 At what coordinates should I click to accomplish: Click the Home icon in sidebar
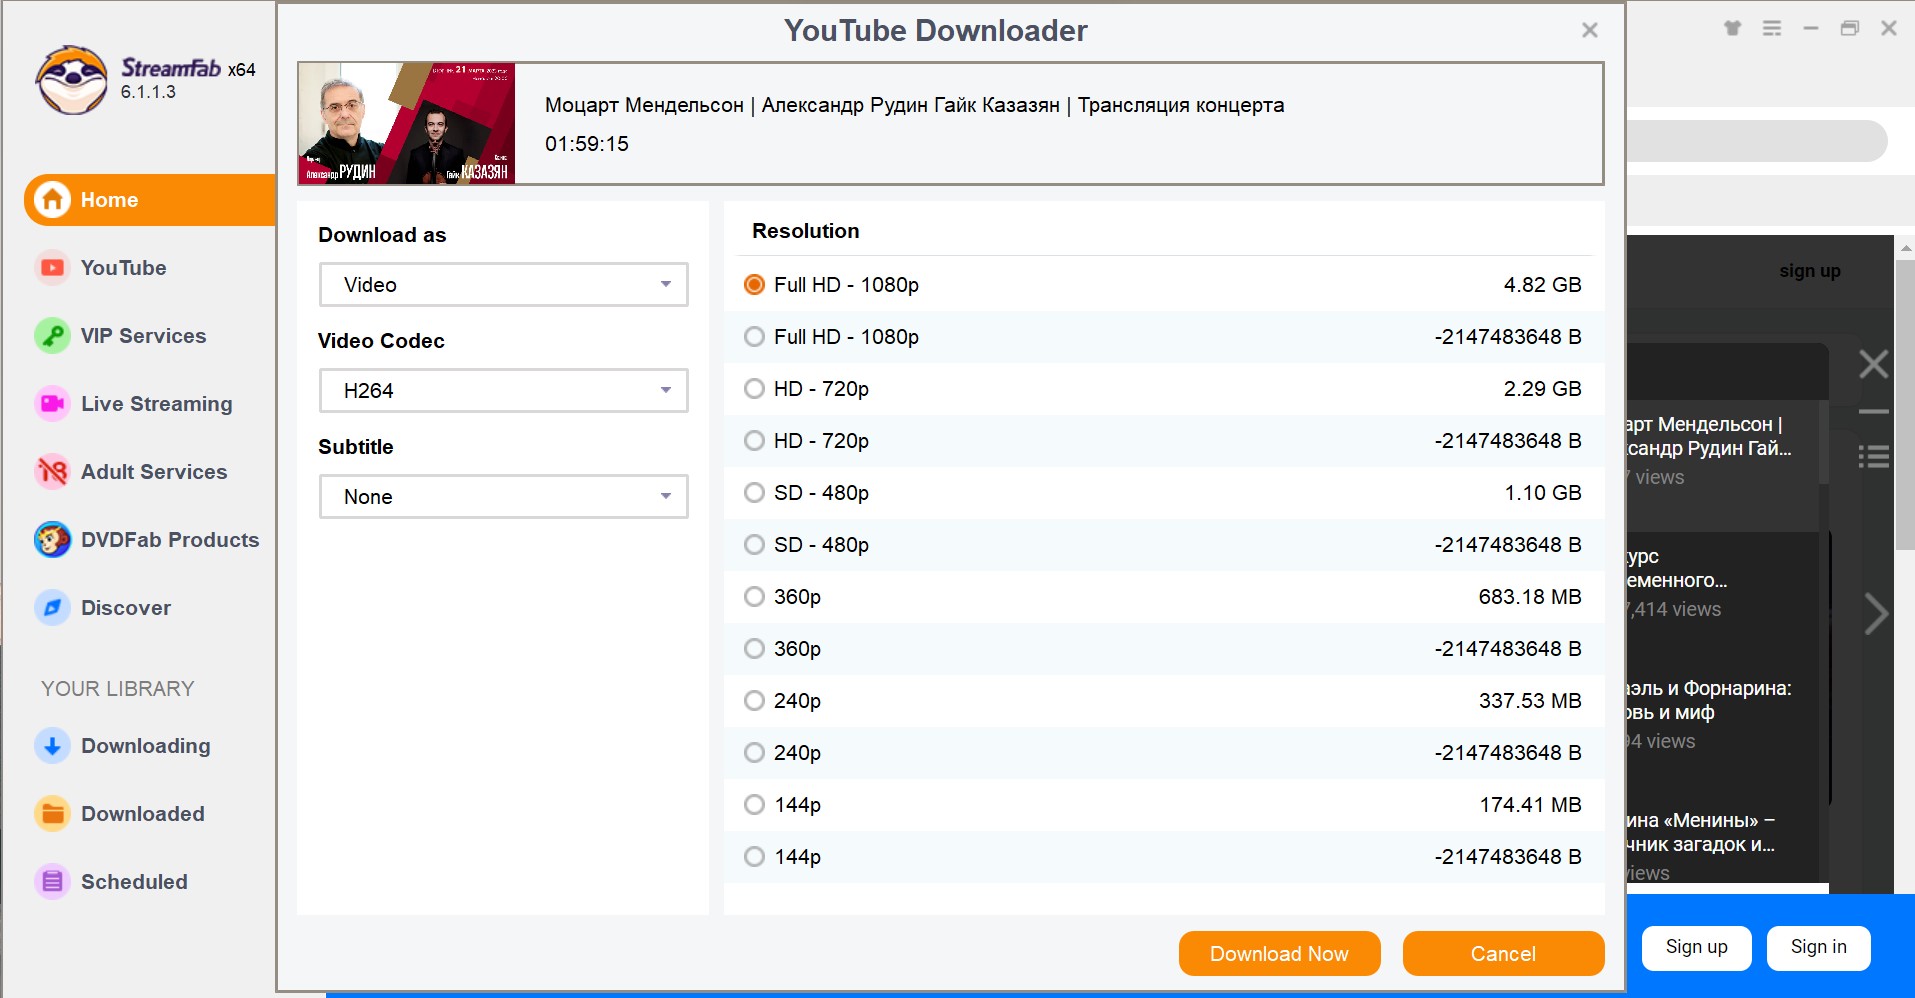(53, 200)
